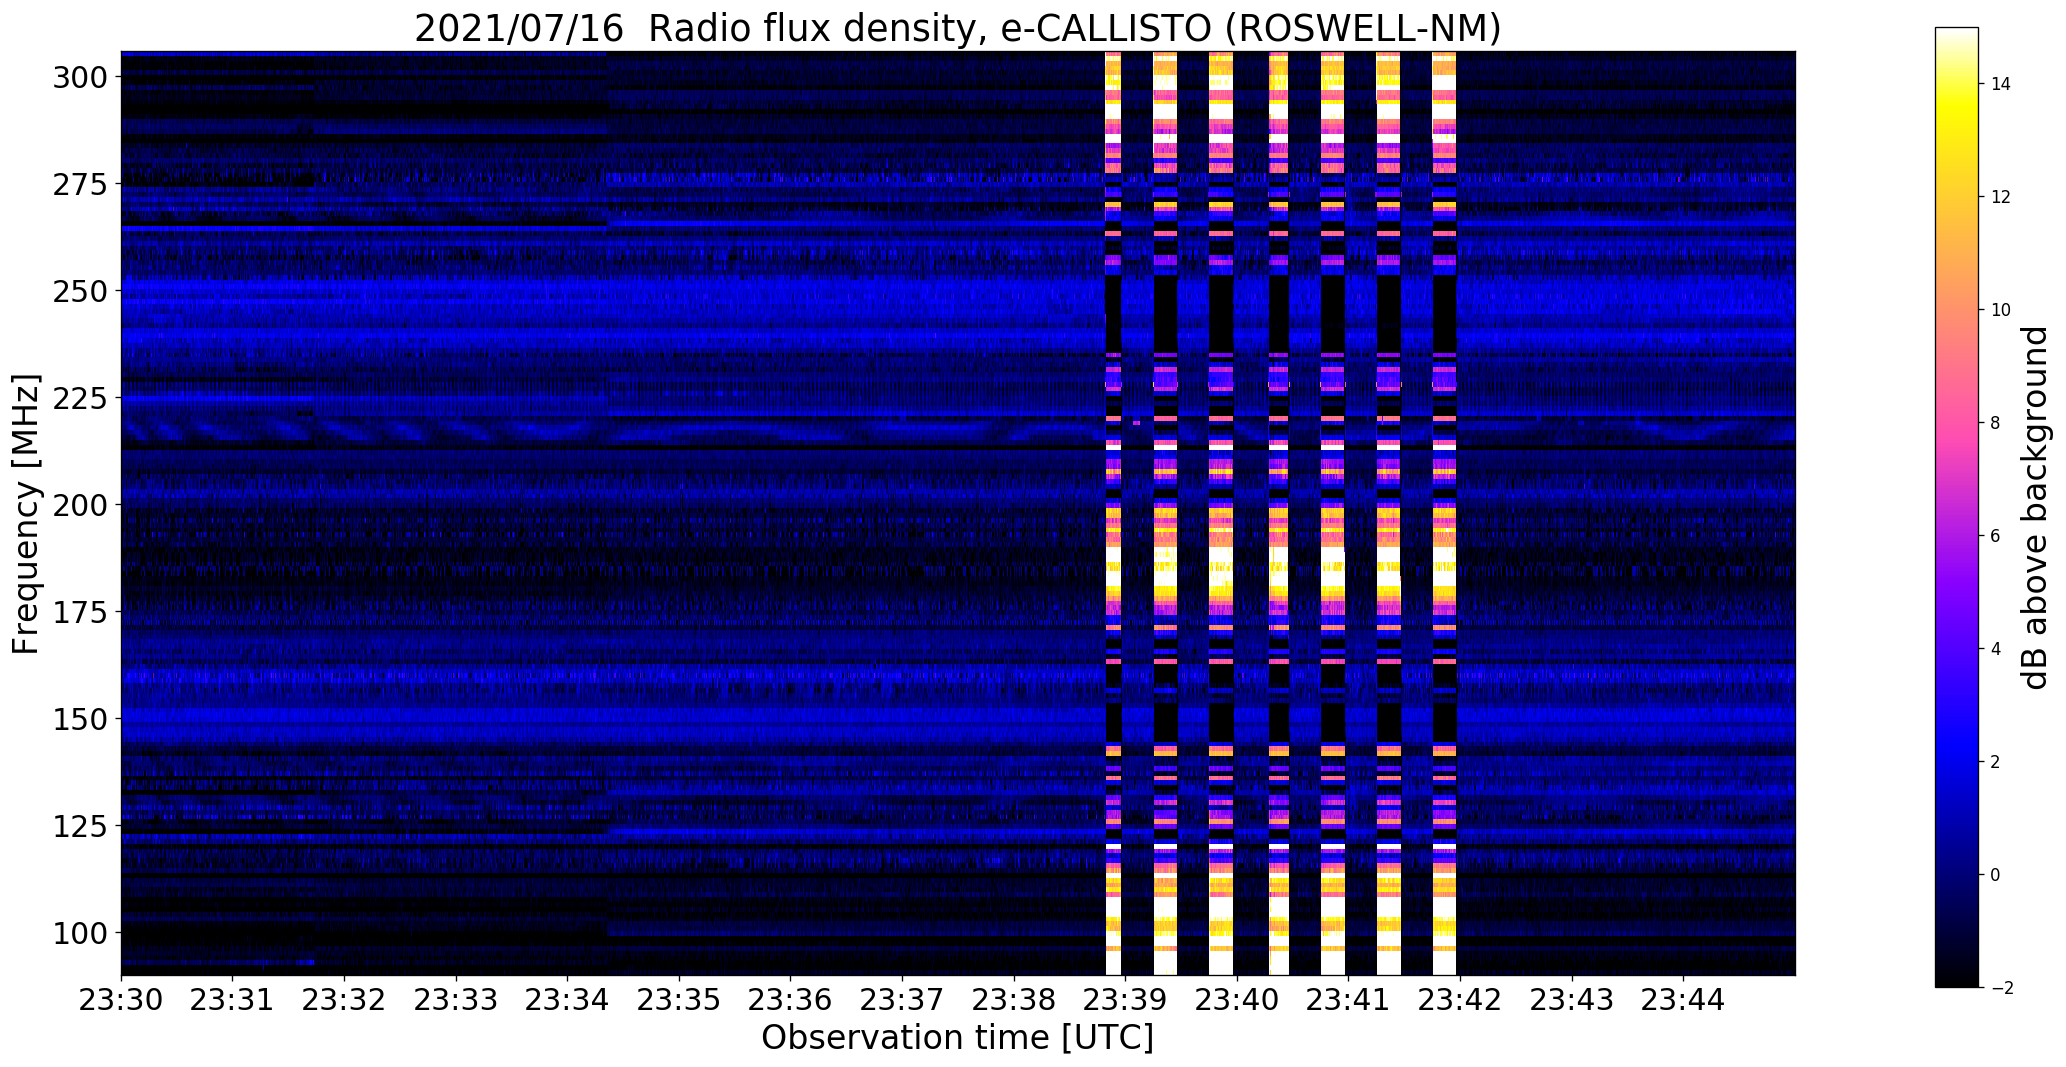Click the 250 frequency tick label

[79, 291]
